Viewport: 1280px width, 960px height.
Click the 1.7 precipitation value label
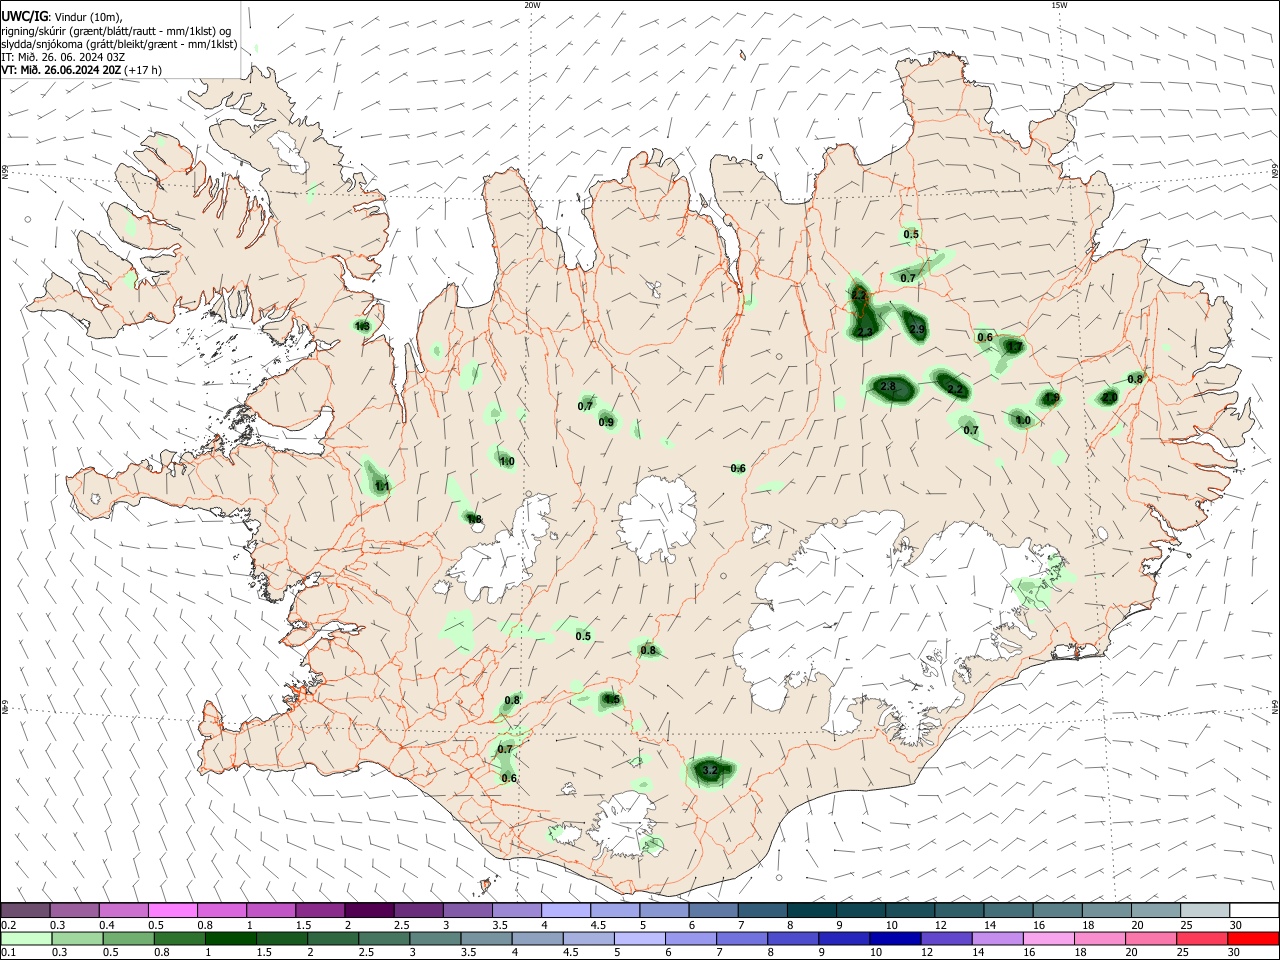pos(1014,347)
